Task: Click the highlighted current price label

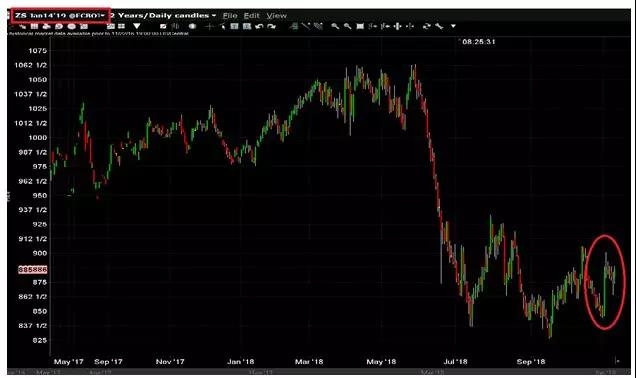Action: coord(33,269)
